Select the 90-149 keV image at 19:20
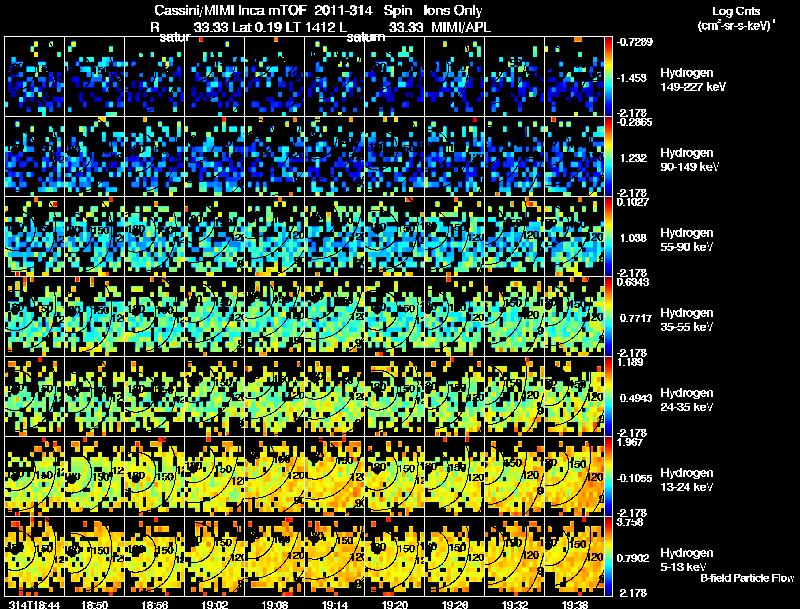The width and height of the screenshot is (800, 609). (x=395, y=157)
